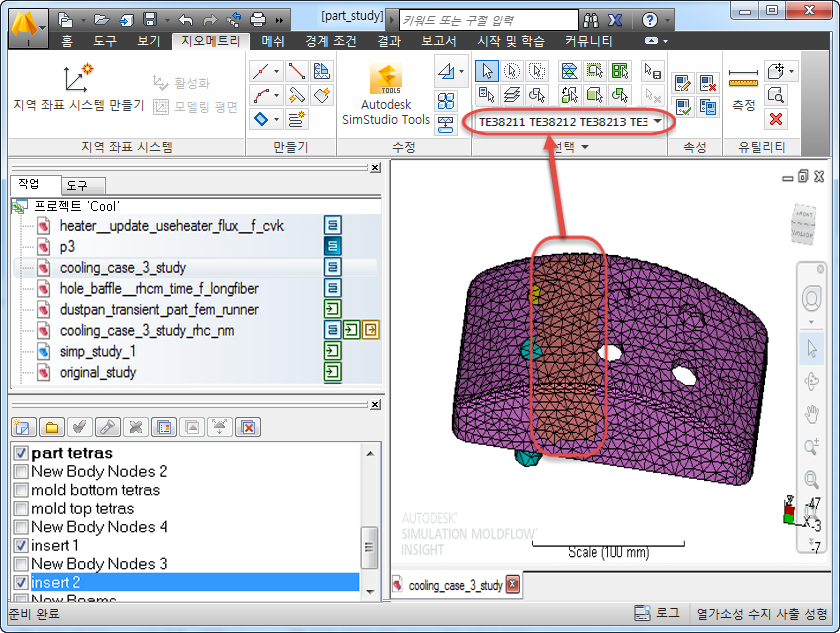Image resolution: width=840 pixels, height=633 pixels.
Task: Click the Save study disk icon
Action: click(150, 20)
